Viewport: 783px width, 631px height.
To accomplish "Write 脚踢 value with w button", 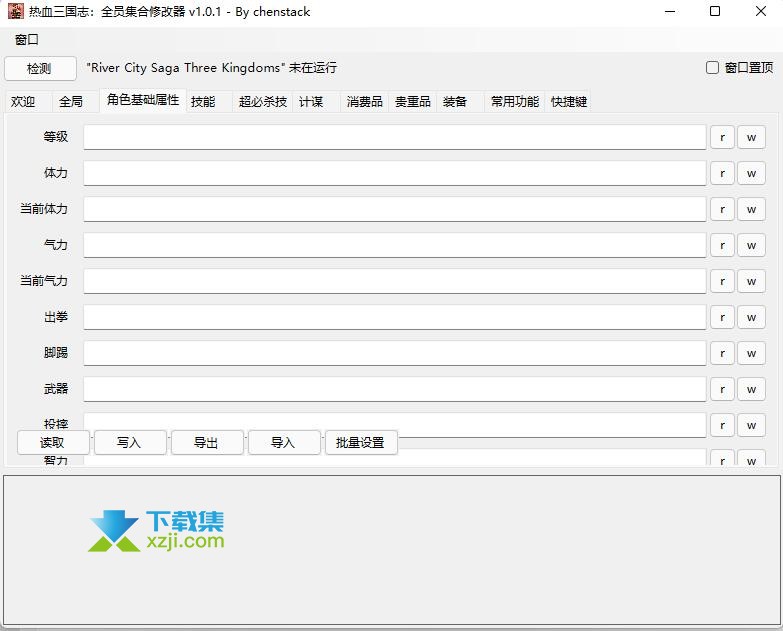I will pyautogui.click(x=751, y=353).
